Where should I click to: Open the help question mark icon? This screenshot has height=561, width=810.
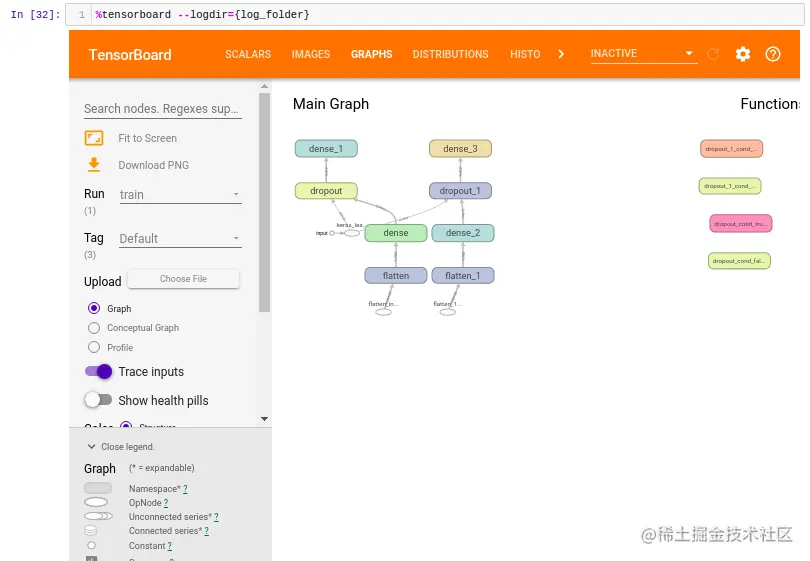pos(772,54)
